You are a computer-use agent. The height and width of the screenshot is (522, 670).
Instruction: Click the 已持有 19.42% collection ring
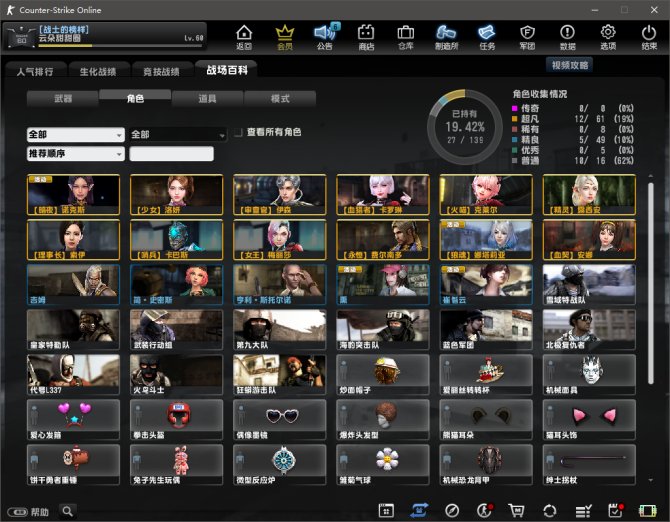[464, 127]
